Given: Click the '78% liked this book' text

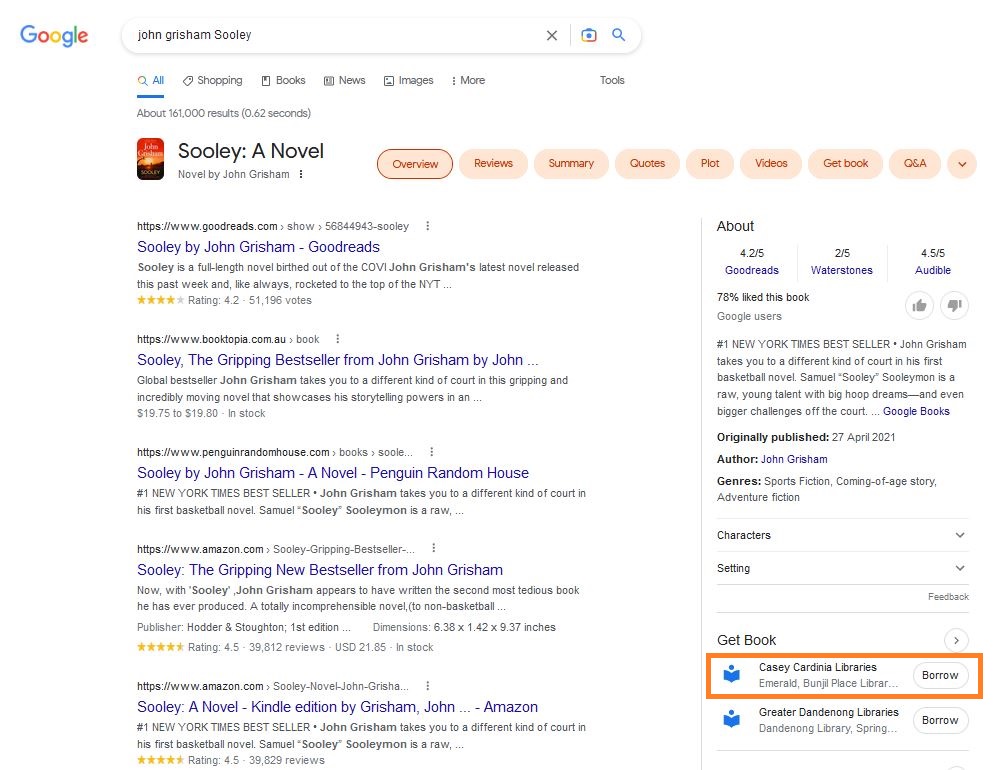Looking at the screenshot, I should pyautogui.click(x=762, y=297).
